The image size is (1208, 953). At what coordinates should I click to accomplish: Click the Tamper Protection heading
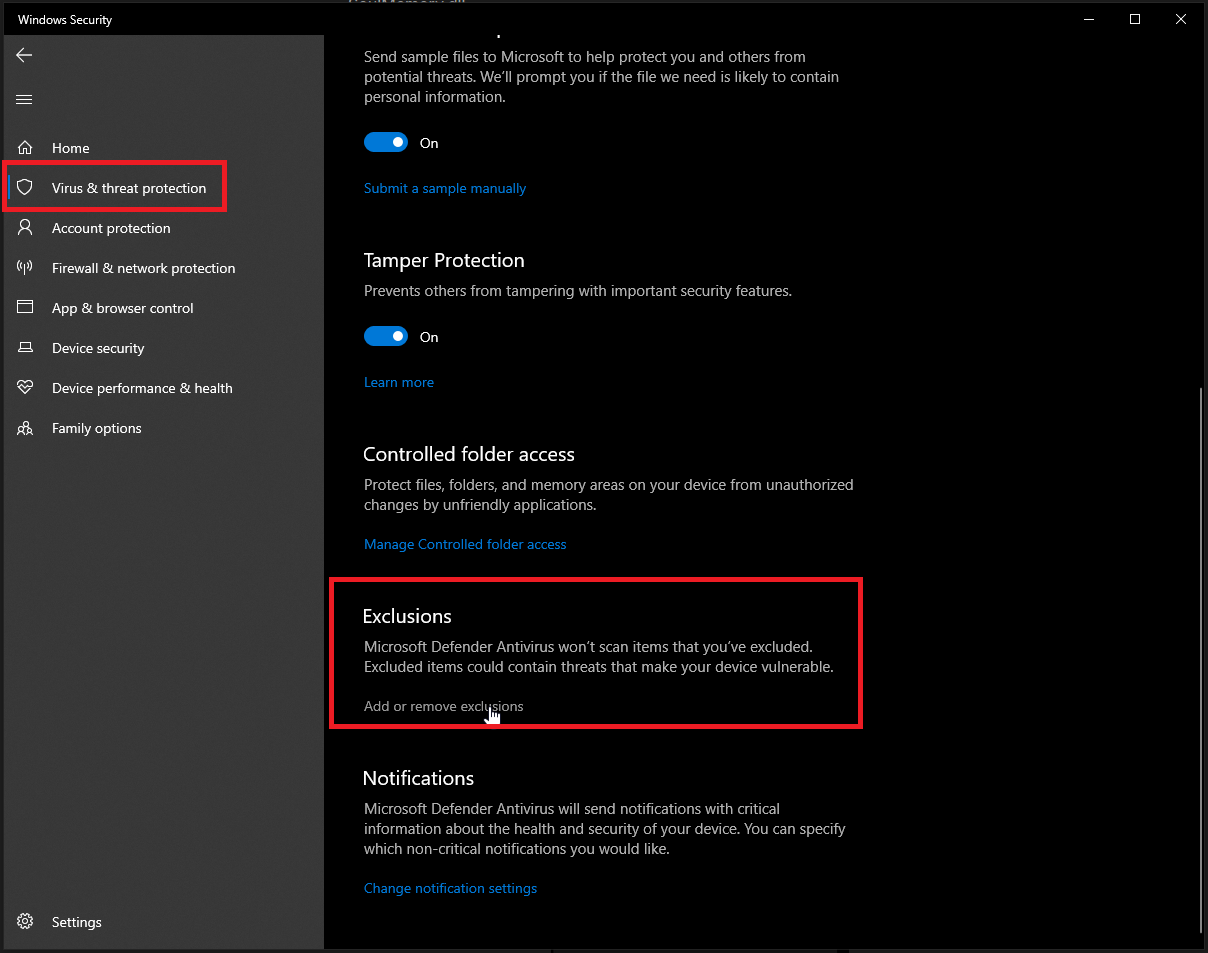(x=444, y=260)
